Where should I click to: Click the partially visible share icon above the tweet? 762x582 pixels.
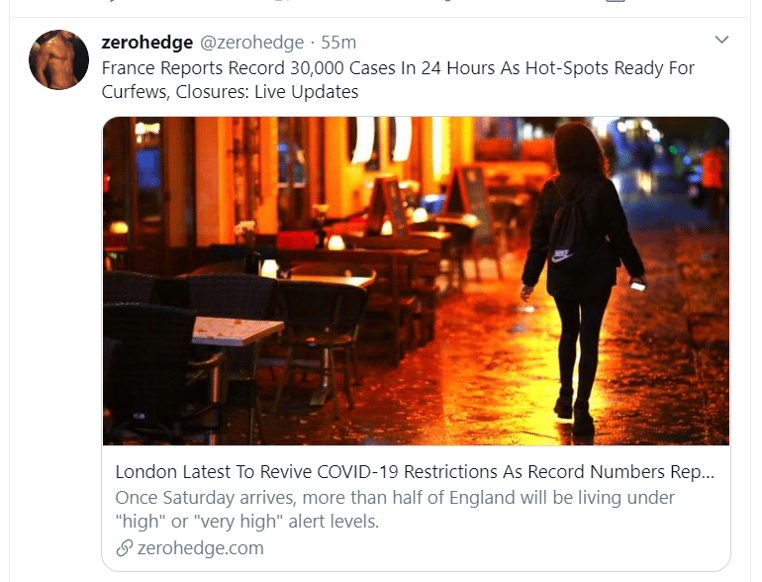614,1
